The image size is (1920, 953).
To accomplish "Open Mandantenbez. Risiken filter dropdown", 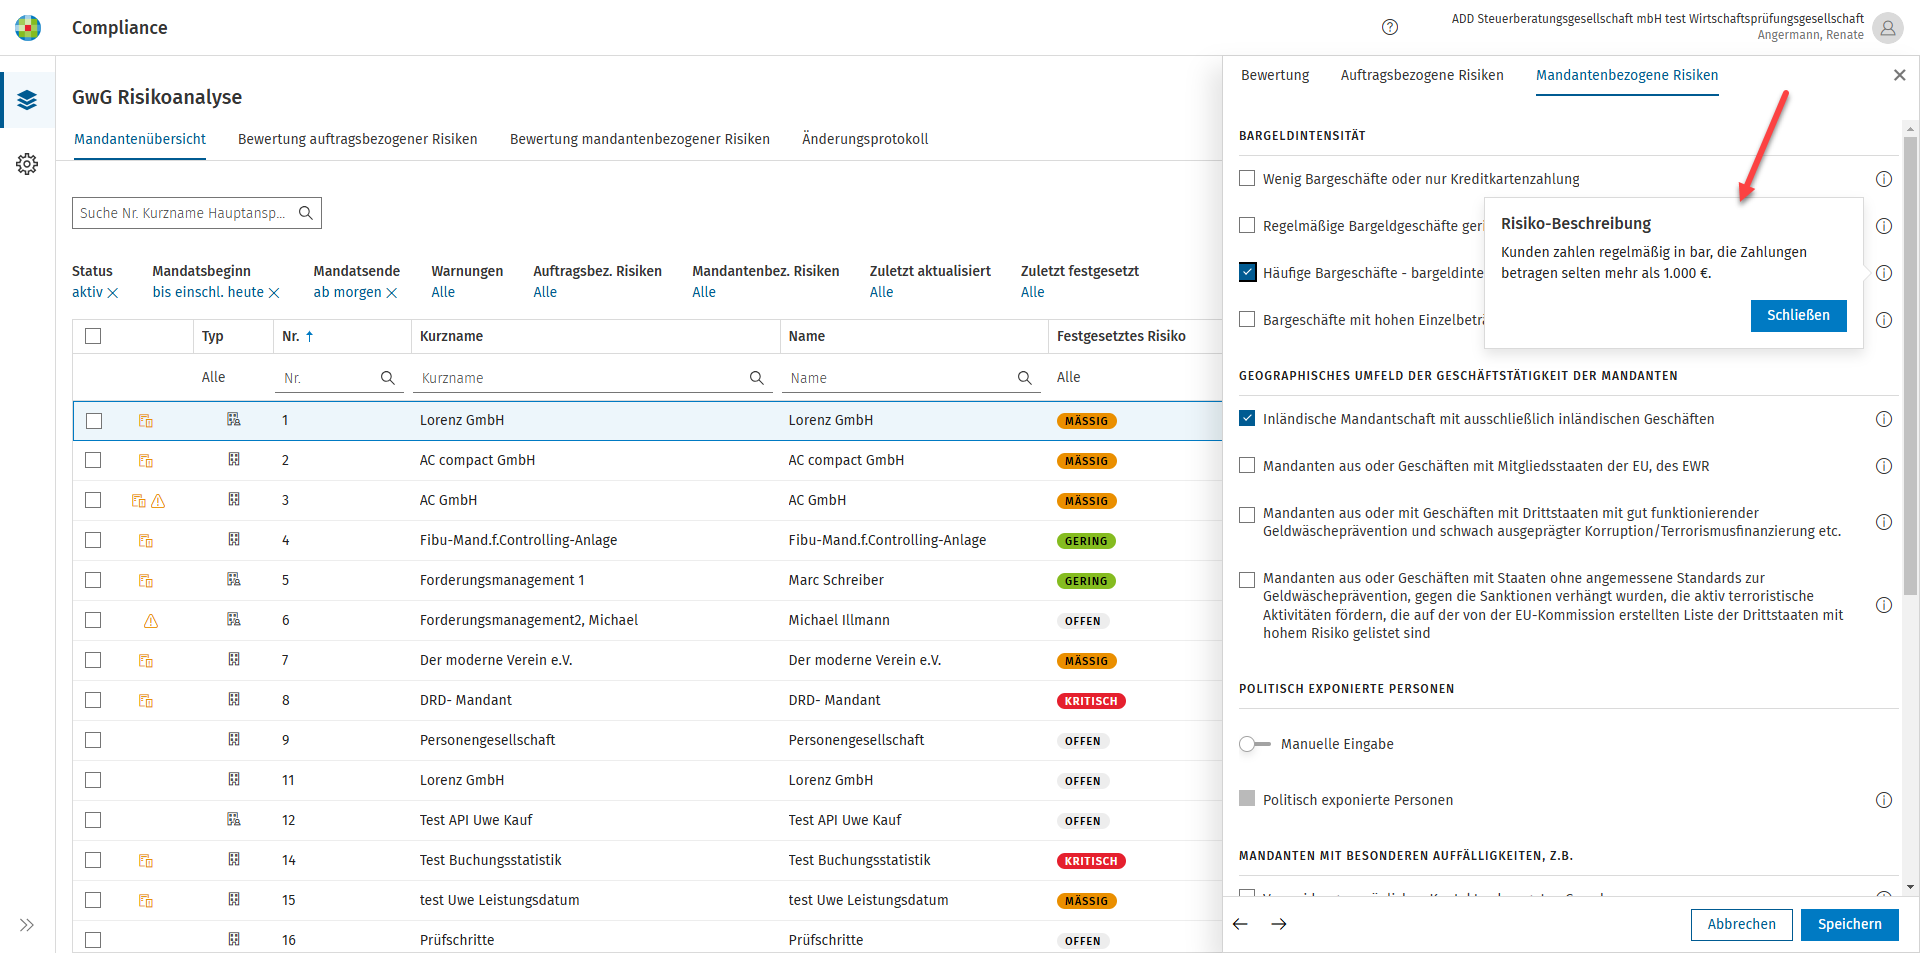I will tap(704, 292).
